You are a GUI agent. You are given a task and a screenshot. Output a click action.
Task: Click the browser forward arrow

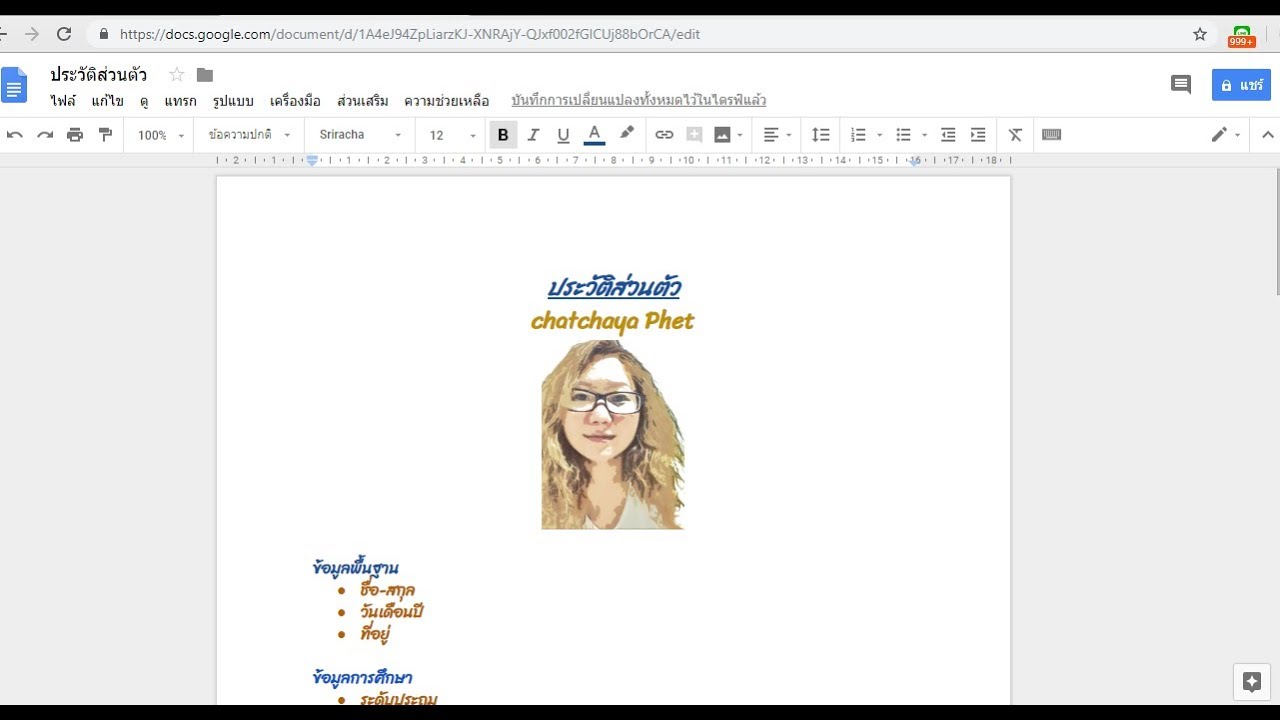tap(32, 34)
